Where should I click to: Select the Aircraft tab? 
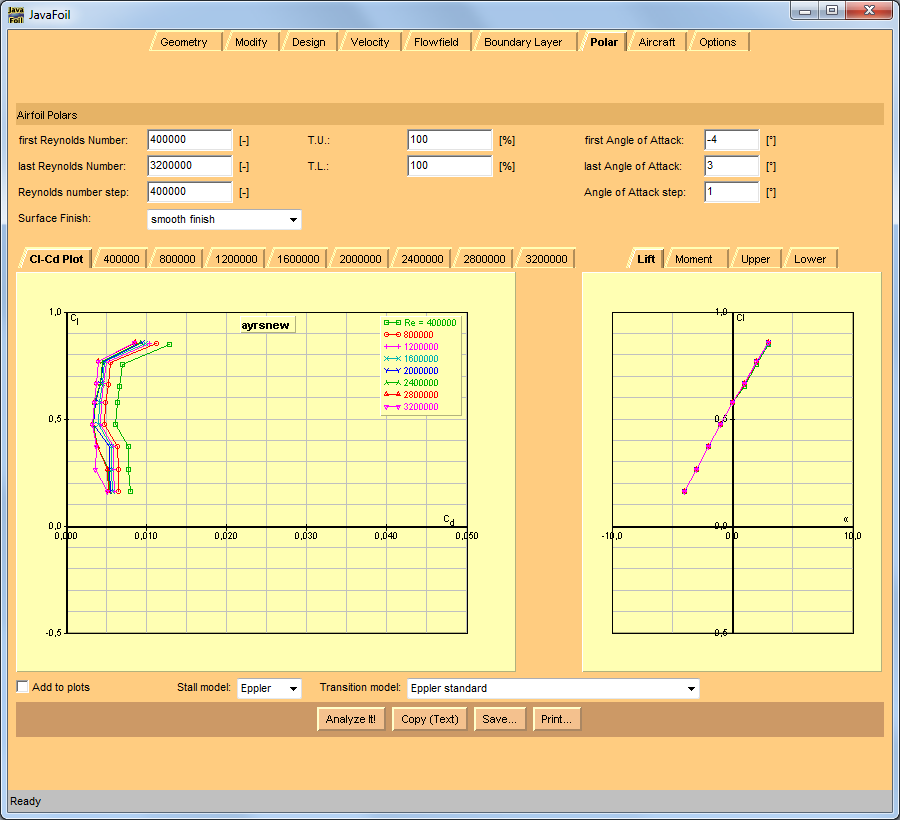coord(657,42)
